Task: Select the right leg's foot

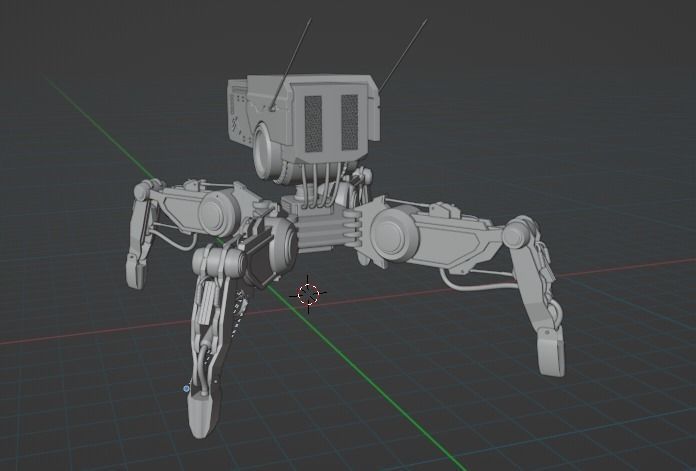Action: [551, 352]
